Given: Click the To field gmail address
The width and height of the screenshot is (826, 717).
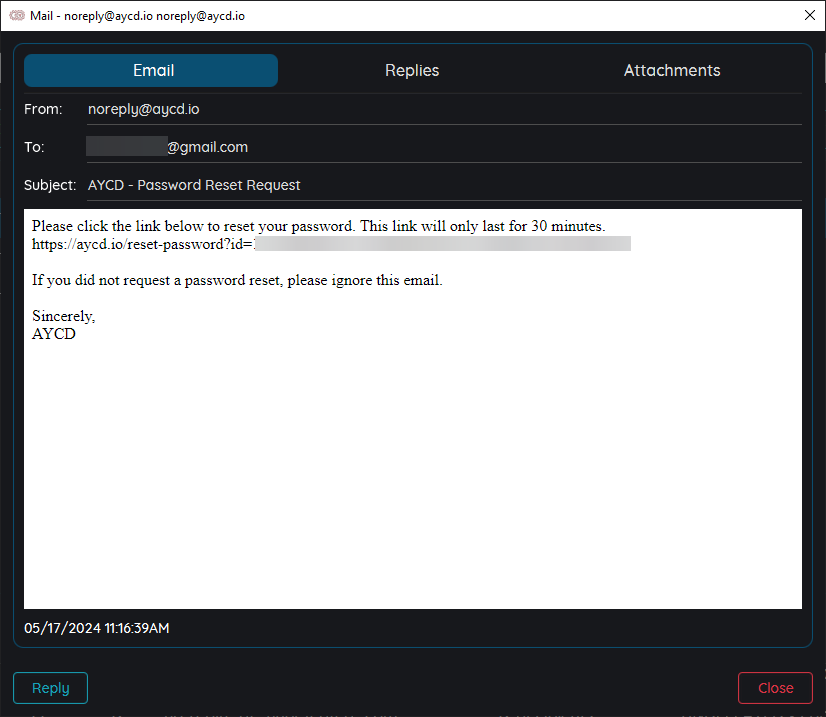Looking at the screenshot, I should 444,147.
